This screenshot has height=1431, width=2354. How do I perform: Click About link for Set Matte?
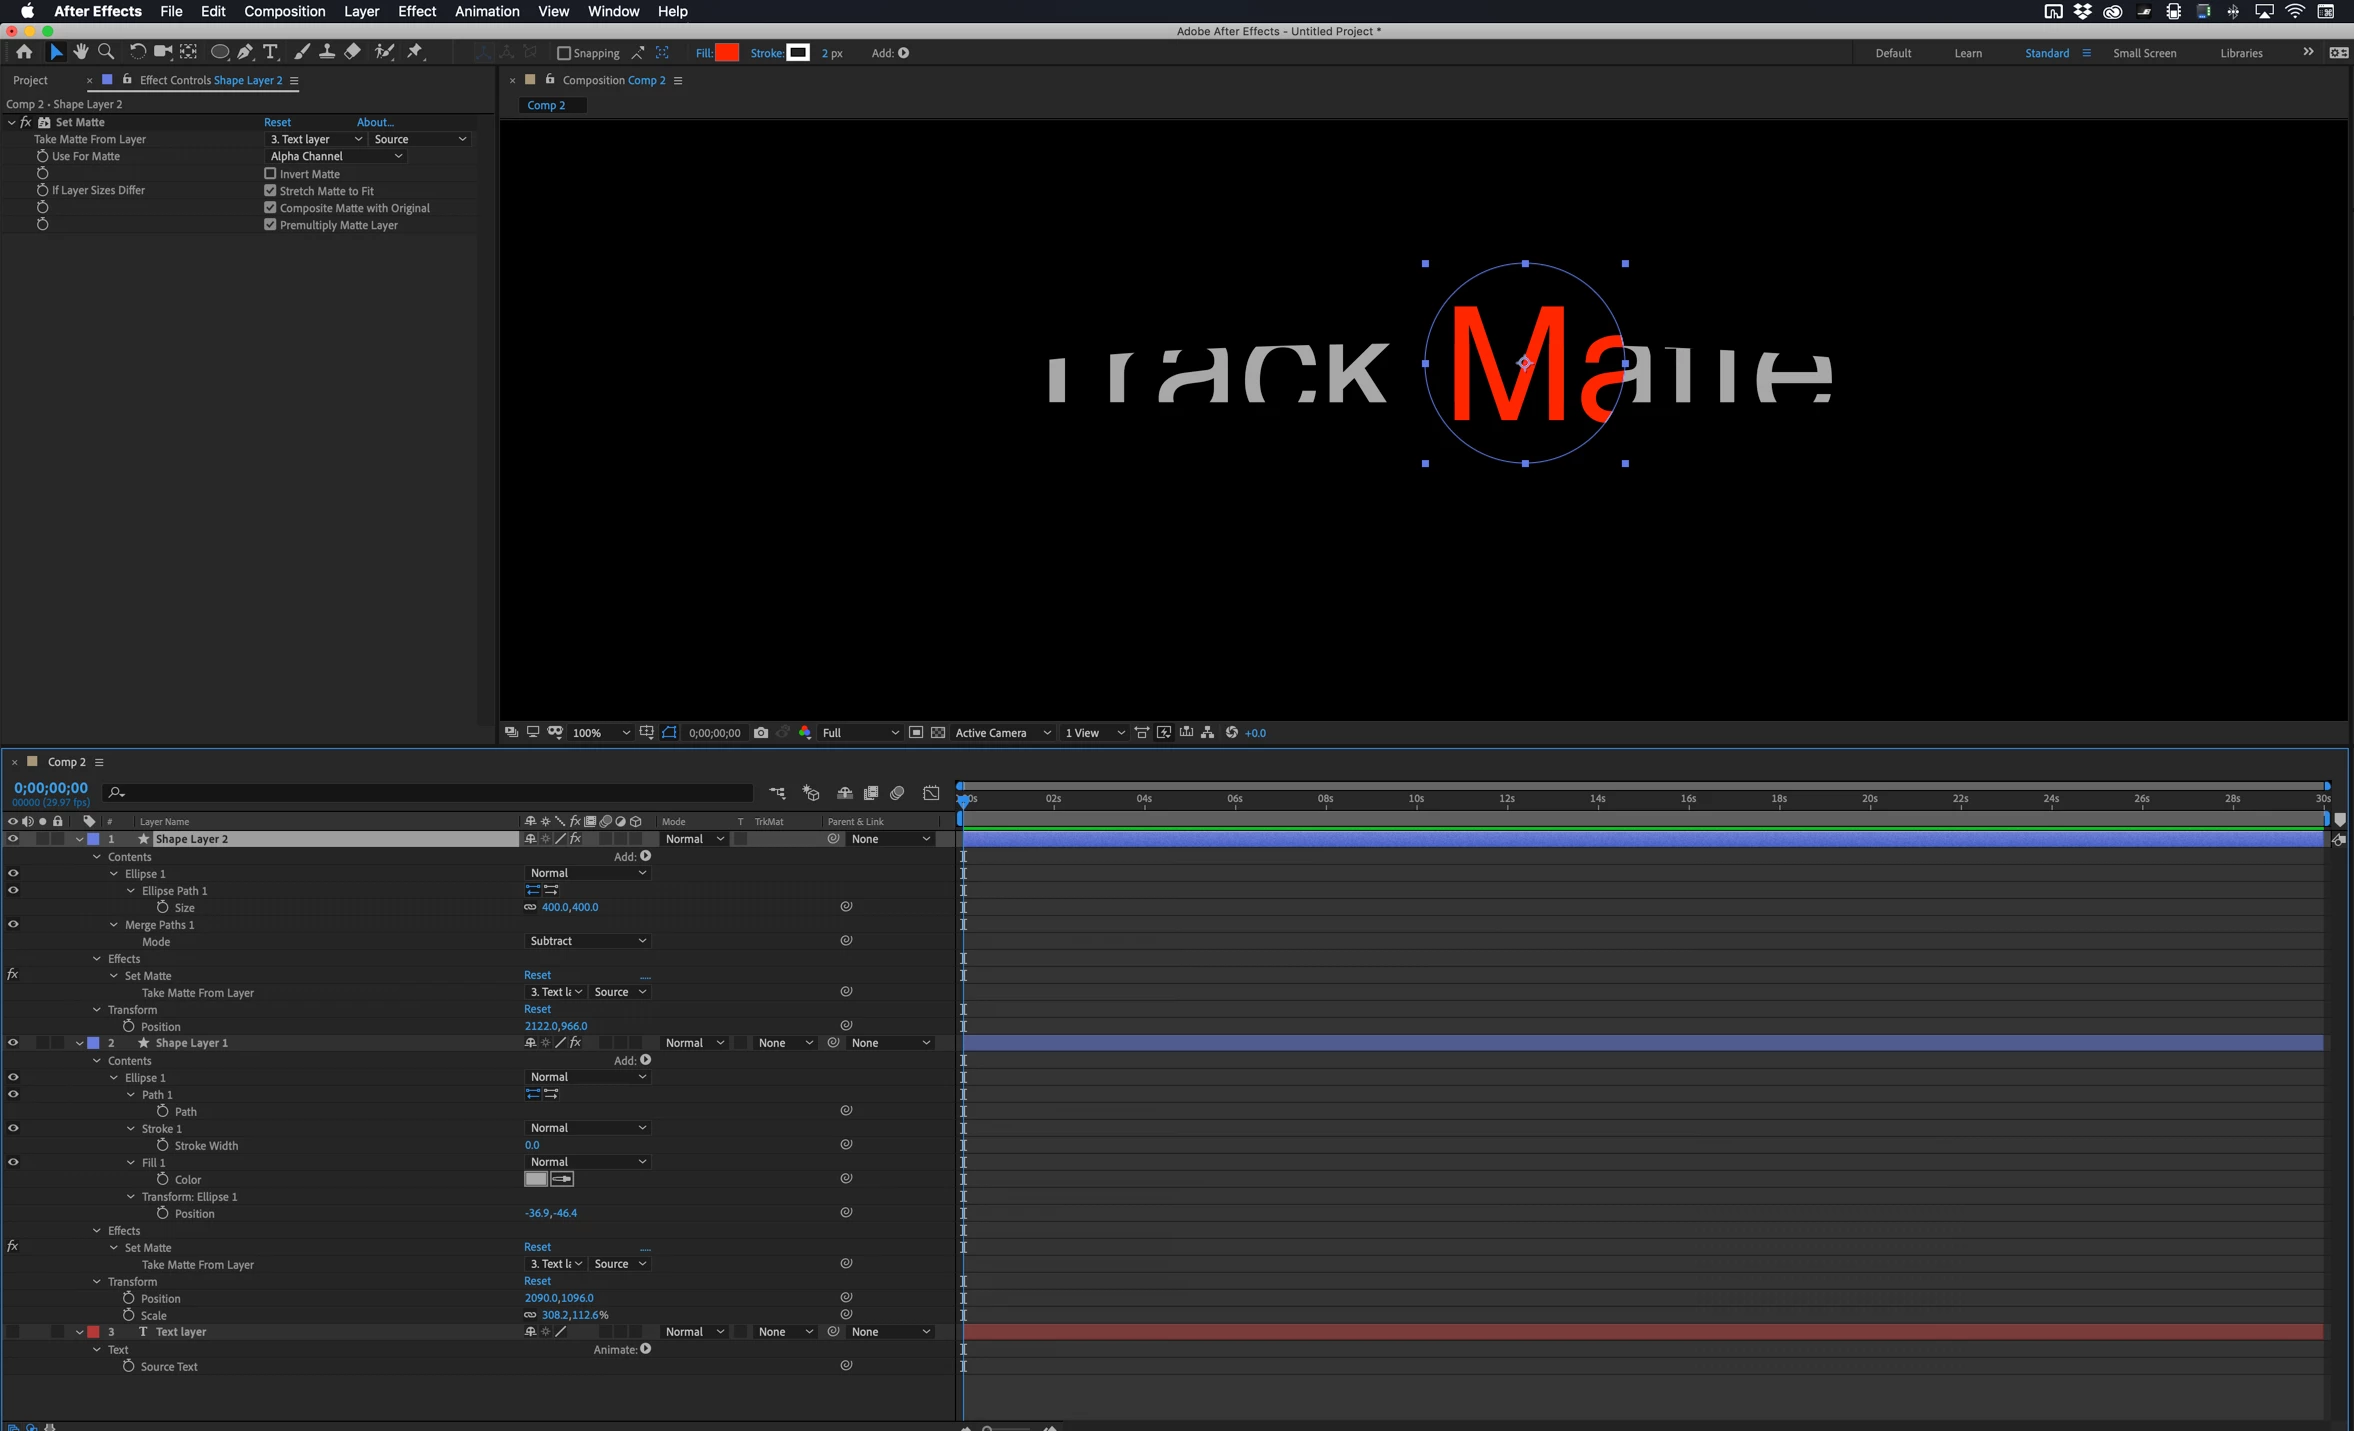coord(375,122)
